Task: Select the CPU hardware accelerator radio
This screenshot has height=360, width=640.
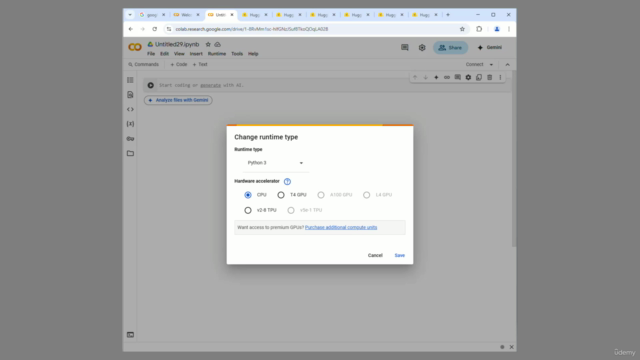Action: tap(248, 195)
